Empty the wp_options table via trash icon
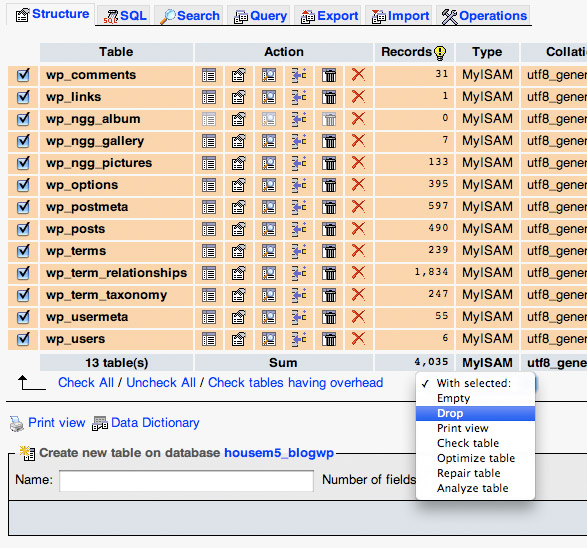 tap(329, 186)
